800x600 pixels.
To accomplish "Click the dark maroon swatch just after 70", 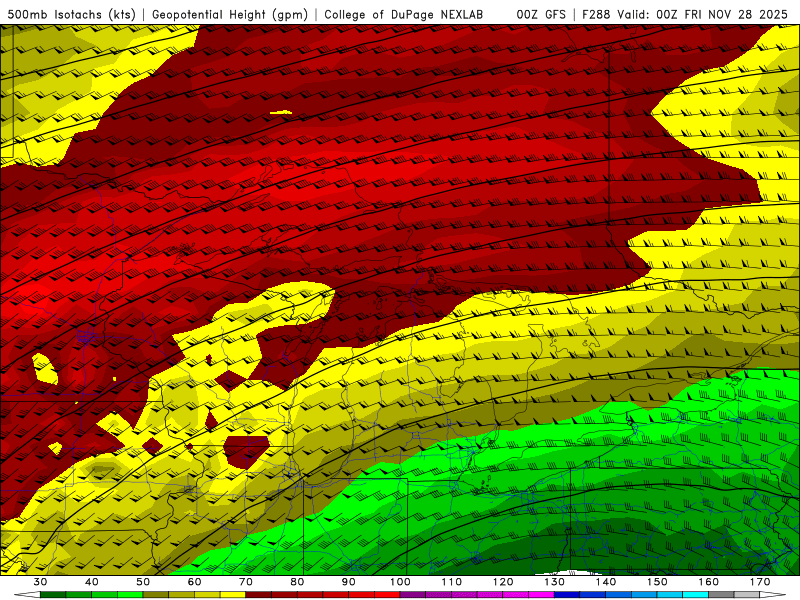I will (259, 595).
